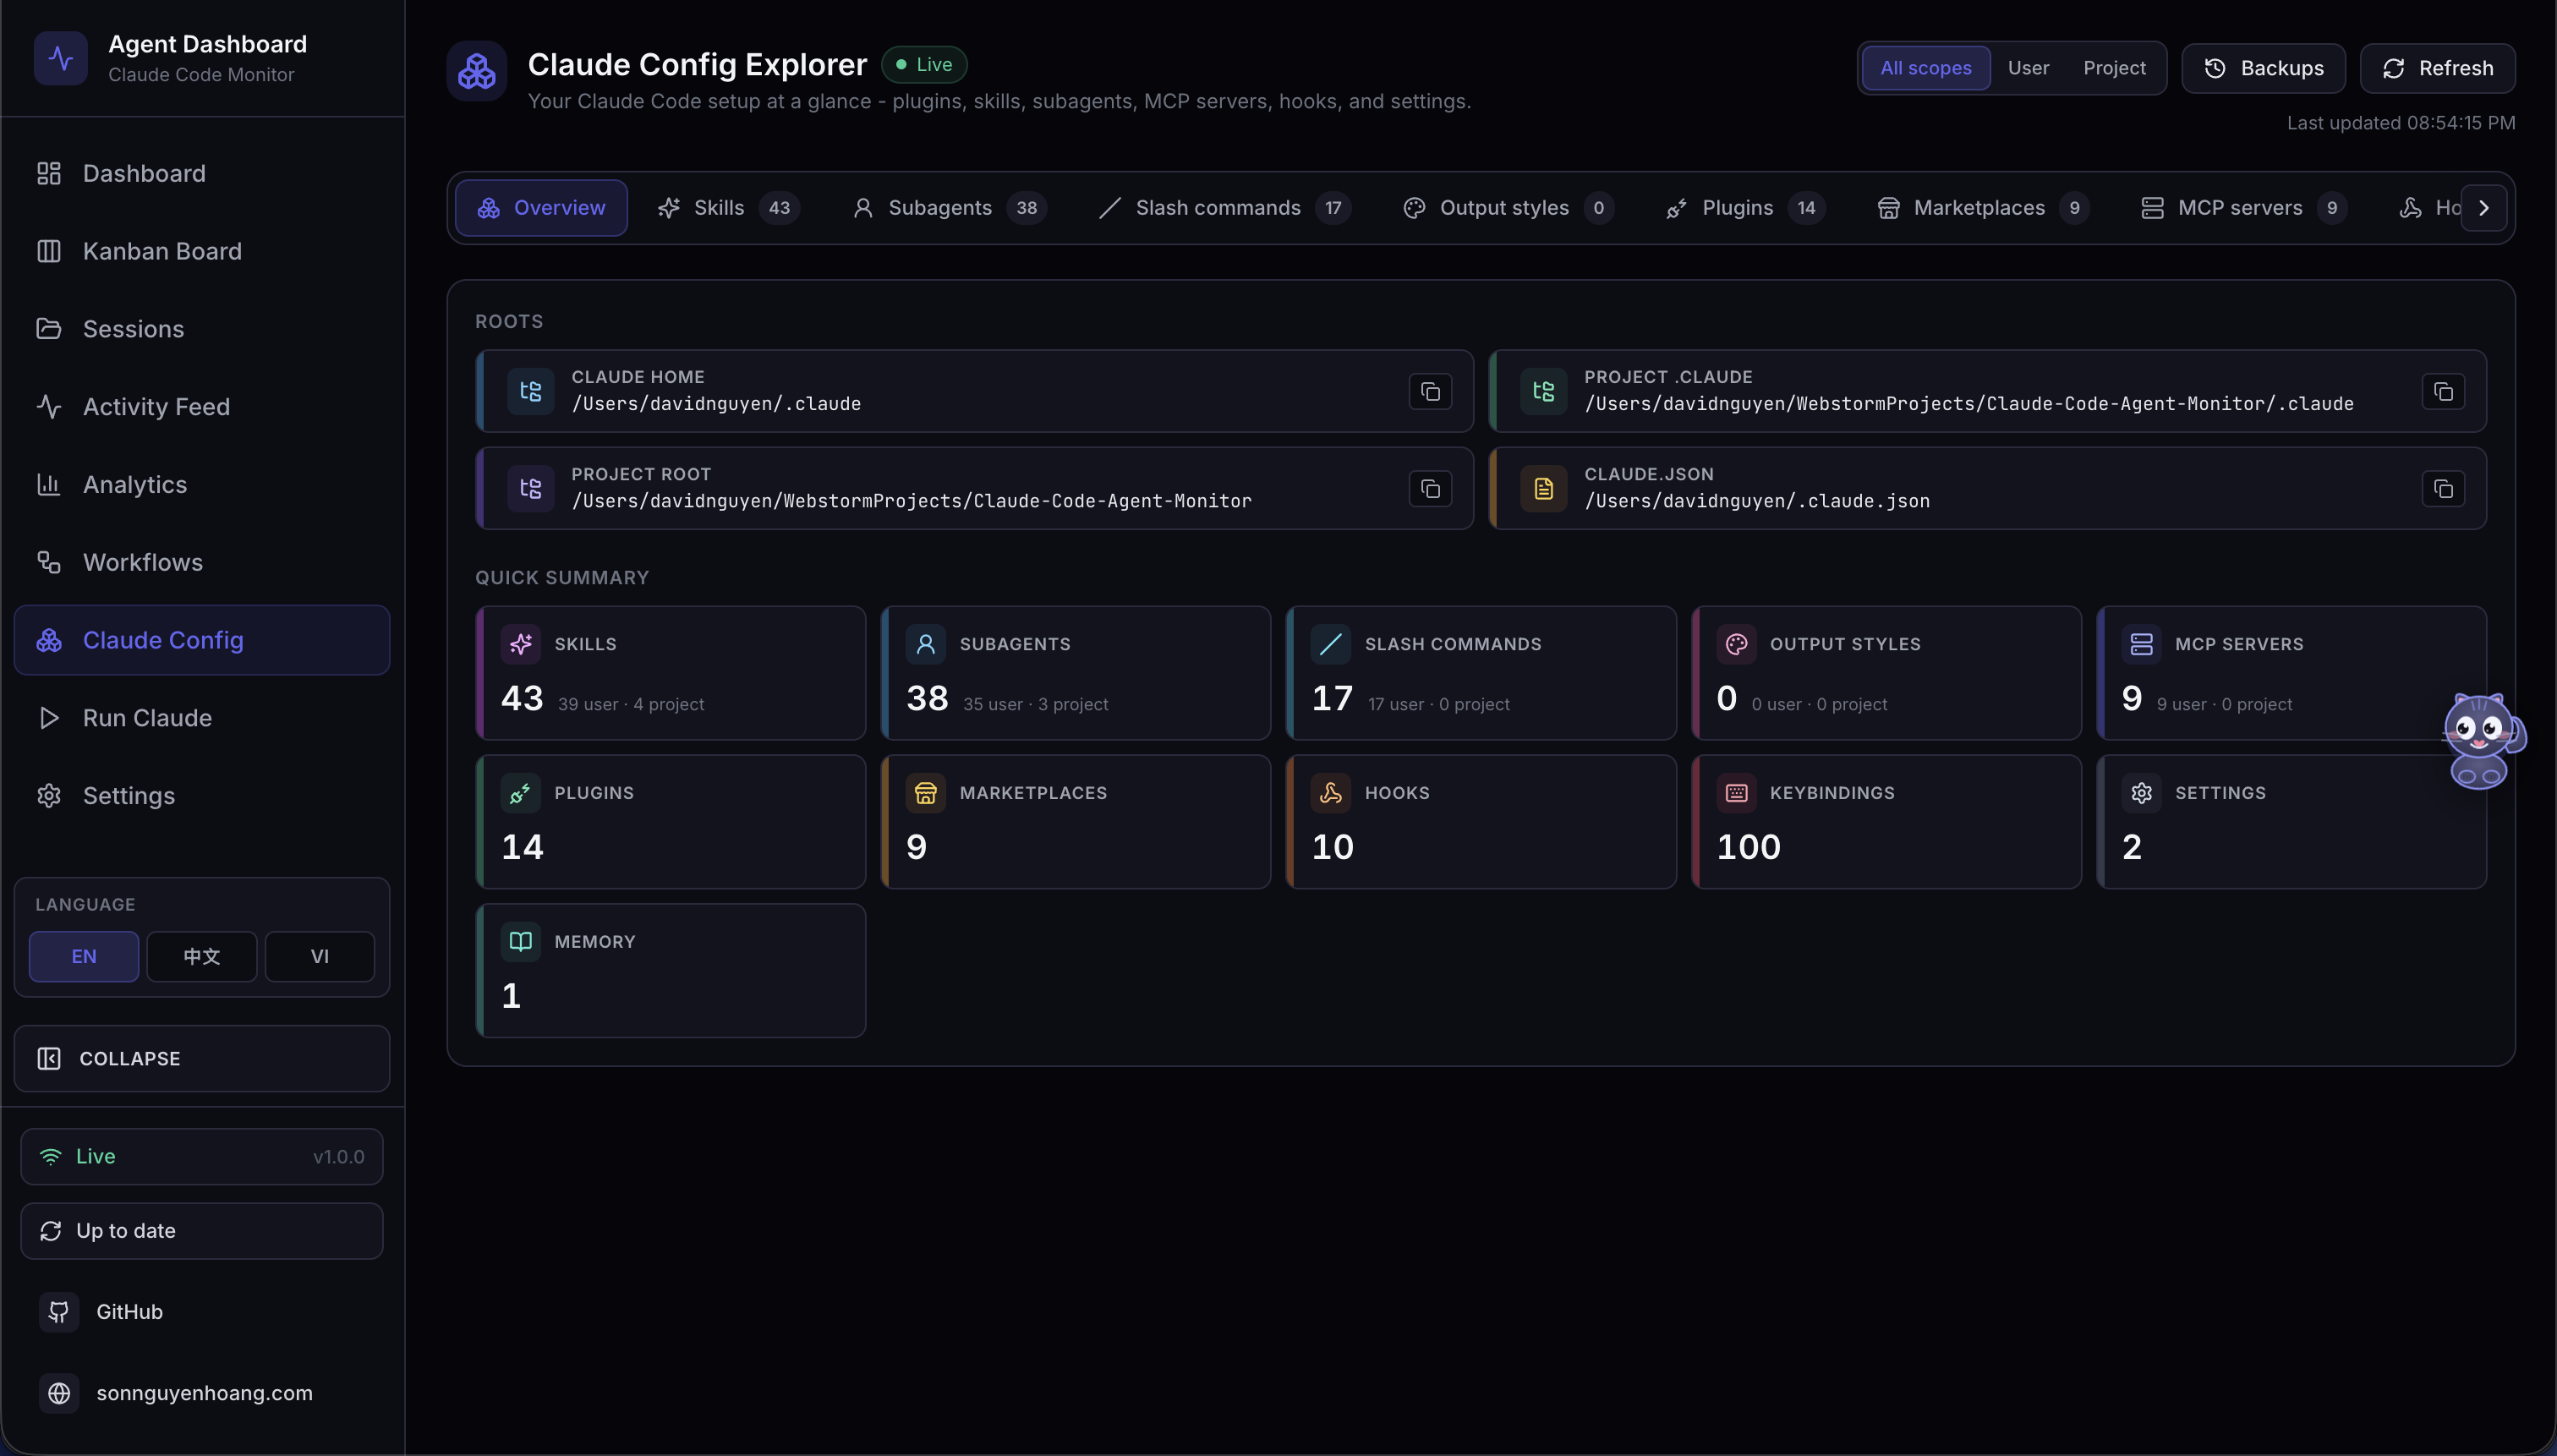The width and height of the screenshot is (2557, 1456).
Task: Click the Live badge beside the title
Action: coord(924,65)
